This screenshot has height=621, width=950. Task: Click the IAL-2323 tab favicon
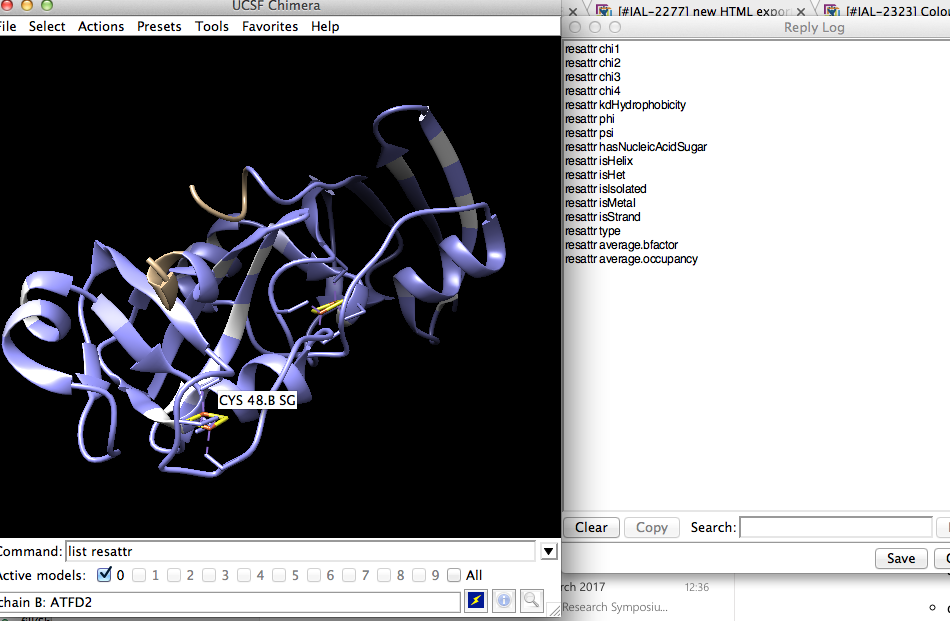[x=830, y=11]
